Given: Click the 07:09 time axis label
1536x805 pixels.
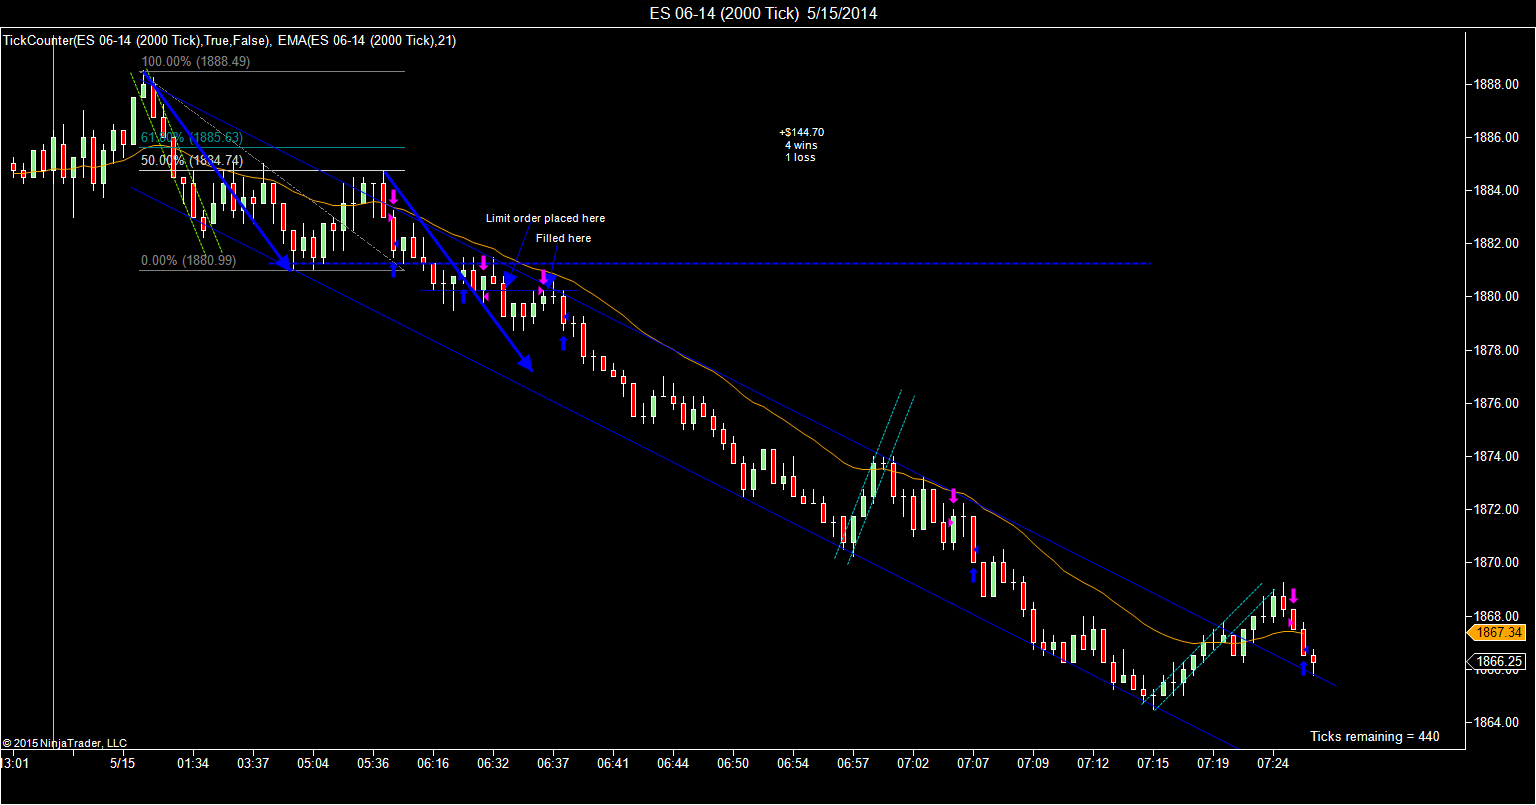Looking at the screenshot, I should (1033, 763).
